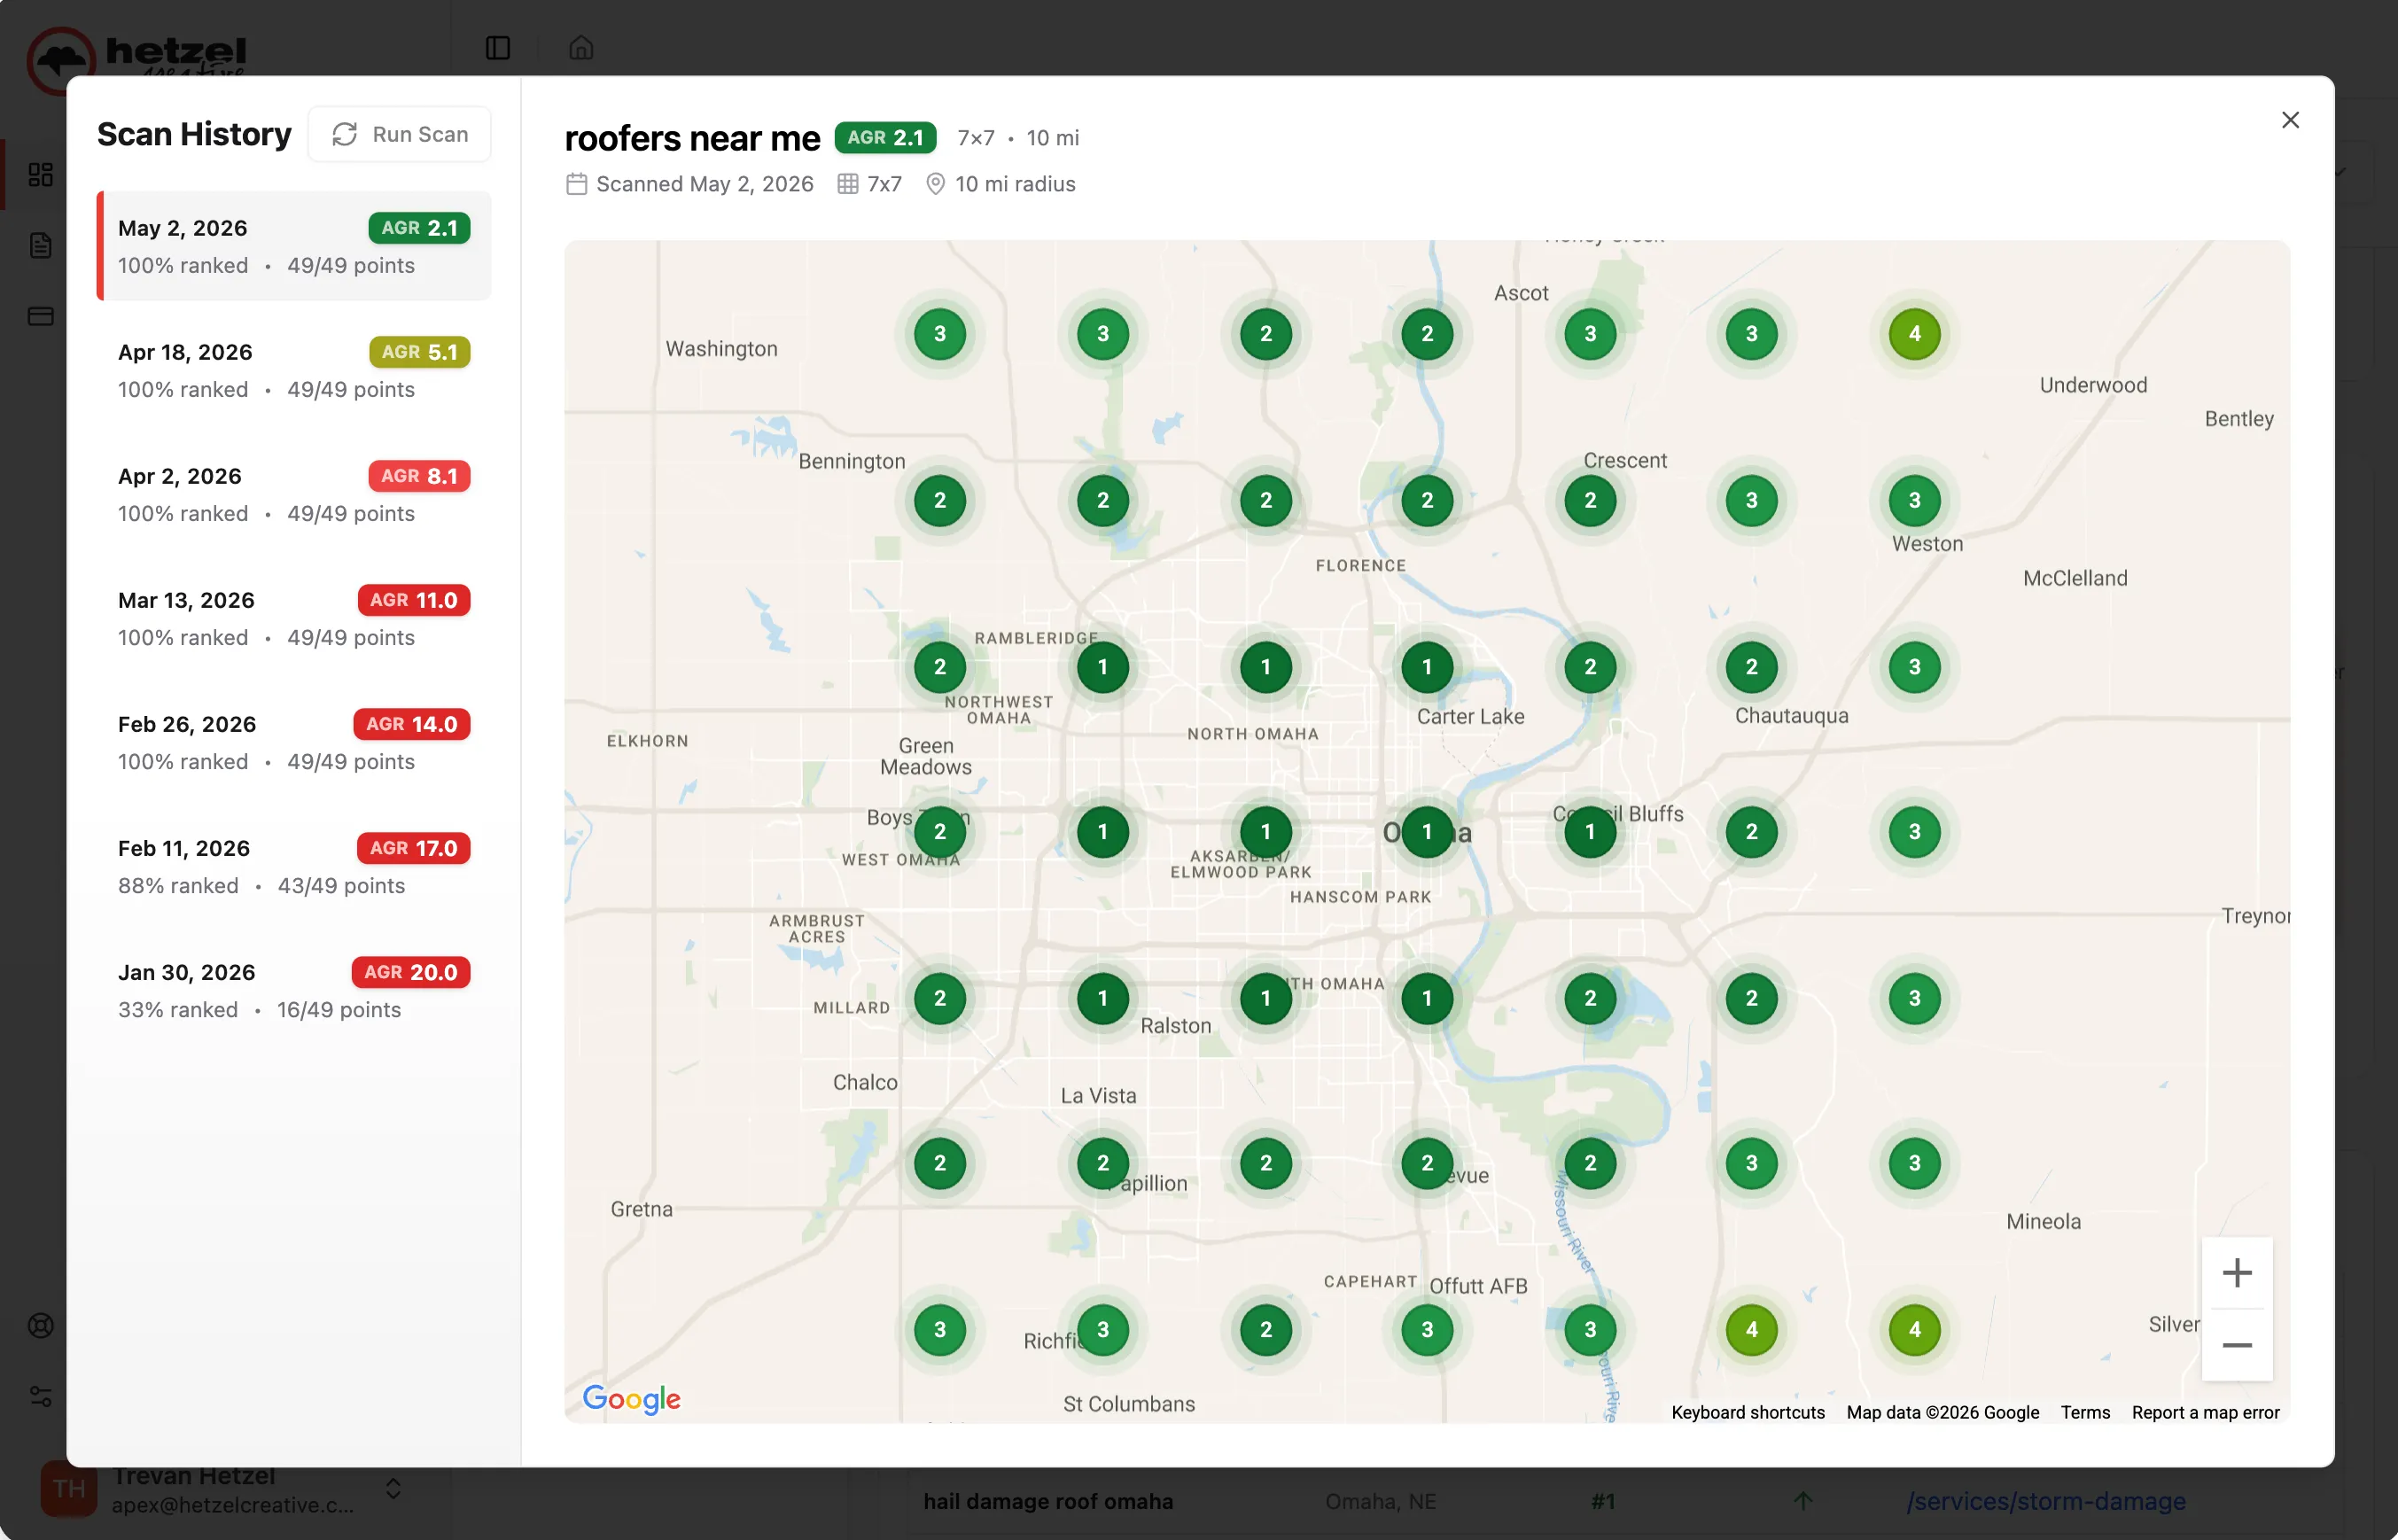The image size is (2398, 1540).
Task: Open the Jan 30, 2026 scan entry
Action: click(294, 990)
